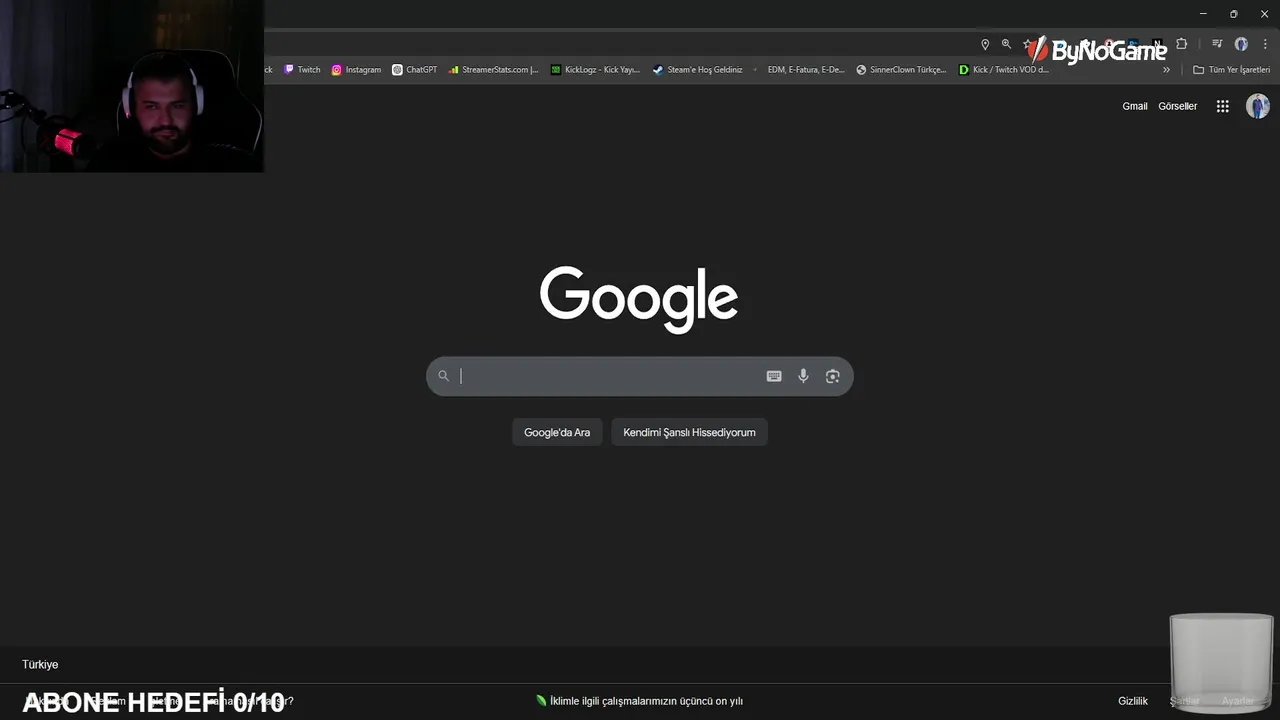Screen dimensions: 1280x720
Task: Open the Instagram bookmark
Action: (356, 70)
